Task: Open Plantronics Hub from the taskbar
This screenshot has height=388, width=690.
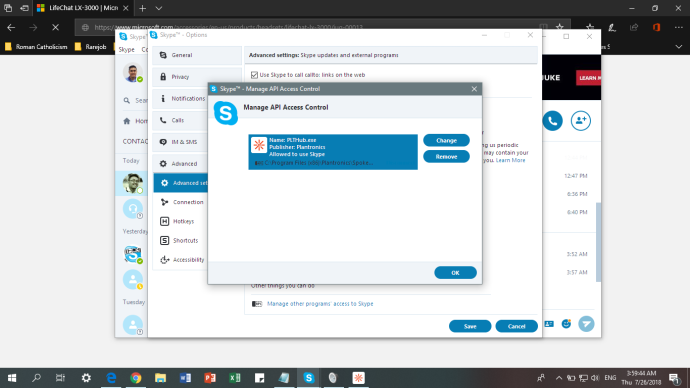Action: [x=359, y=378]
